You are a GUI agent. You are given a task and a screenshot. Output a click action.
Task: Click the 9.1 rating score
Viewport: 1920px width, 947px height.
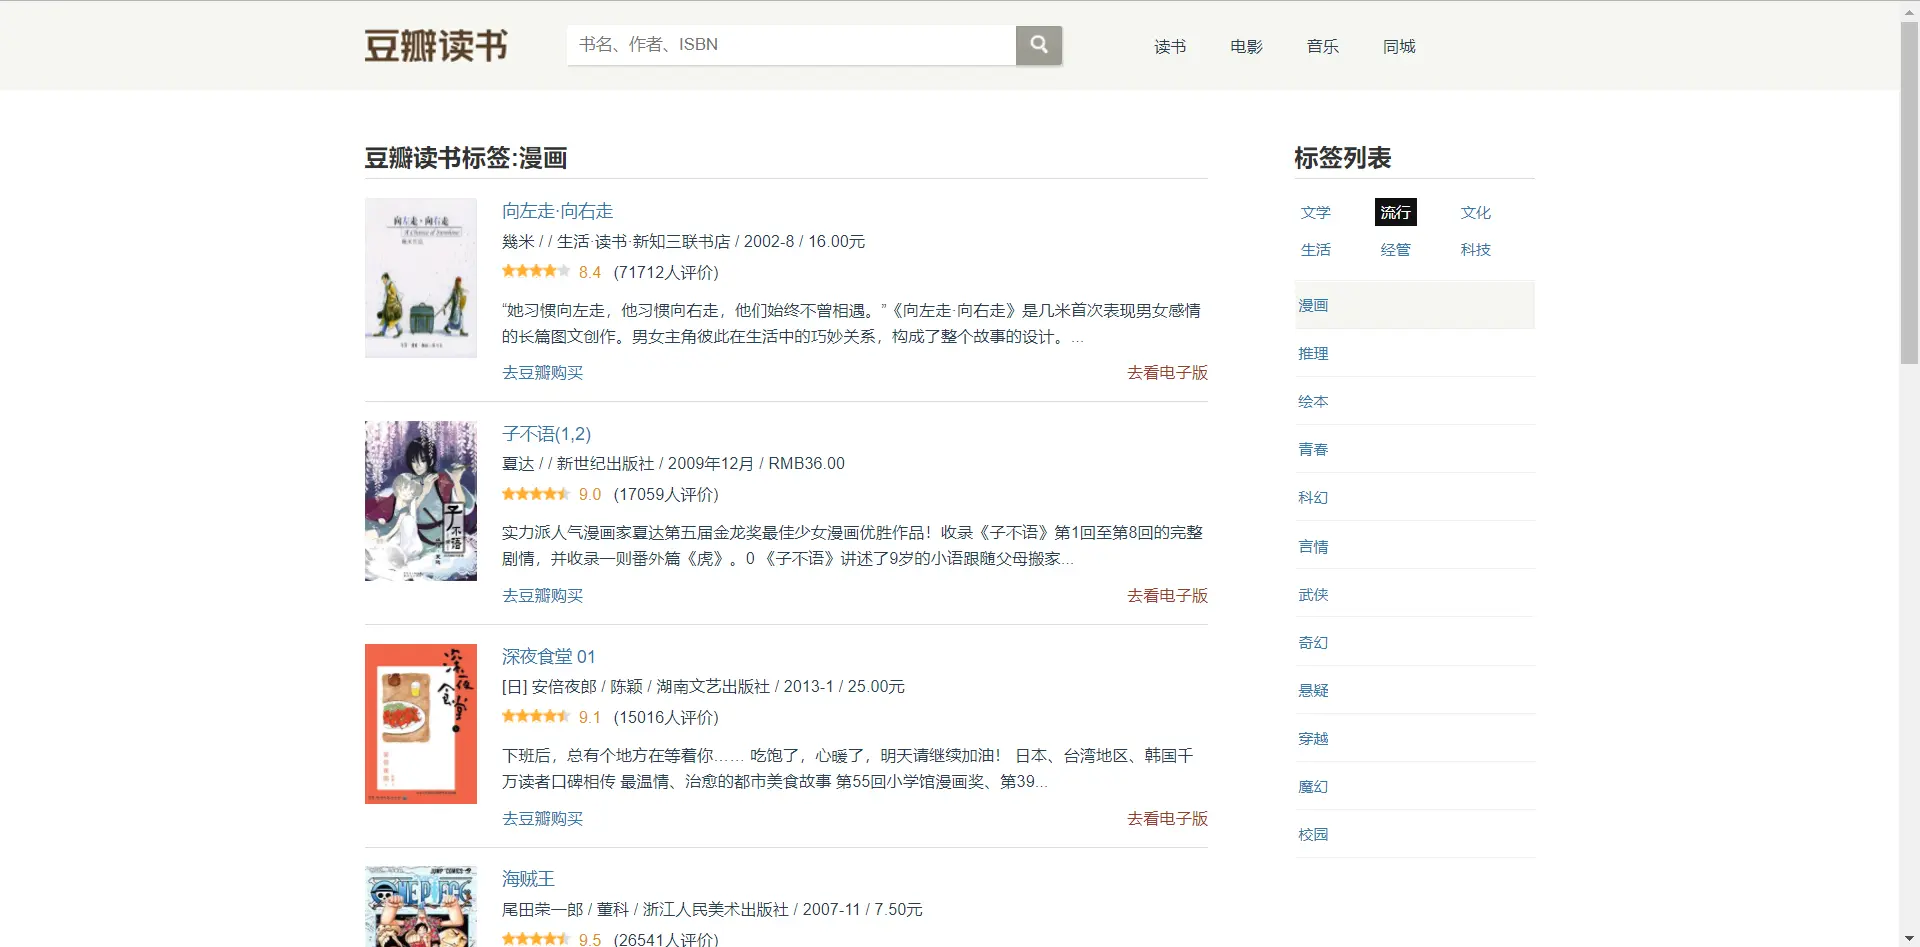point(590,717)
